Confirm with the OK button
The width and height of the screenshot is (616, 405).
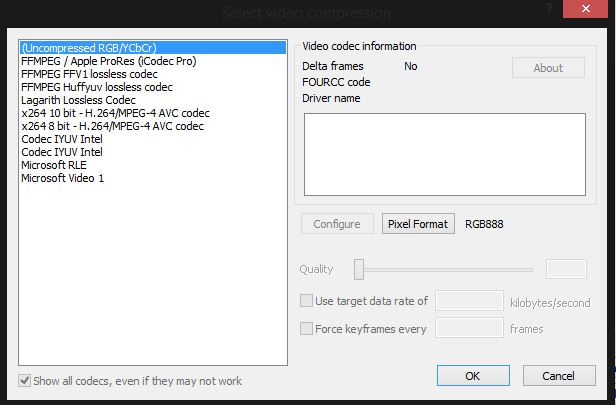[x=472, y=376]
